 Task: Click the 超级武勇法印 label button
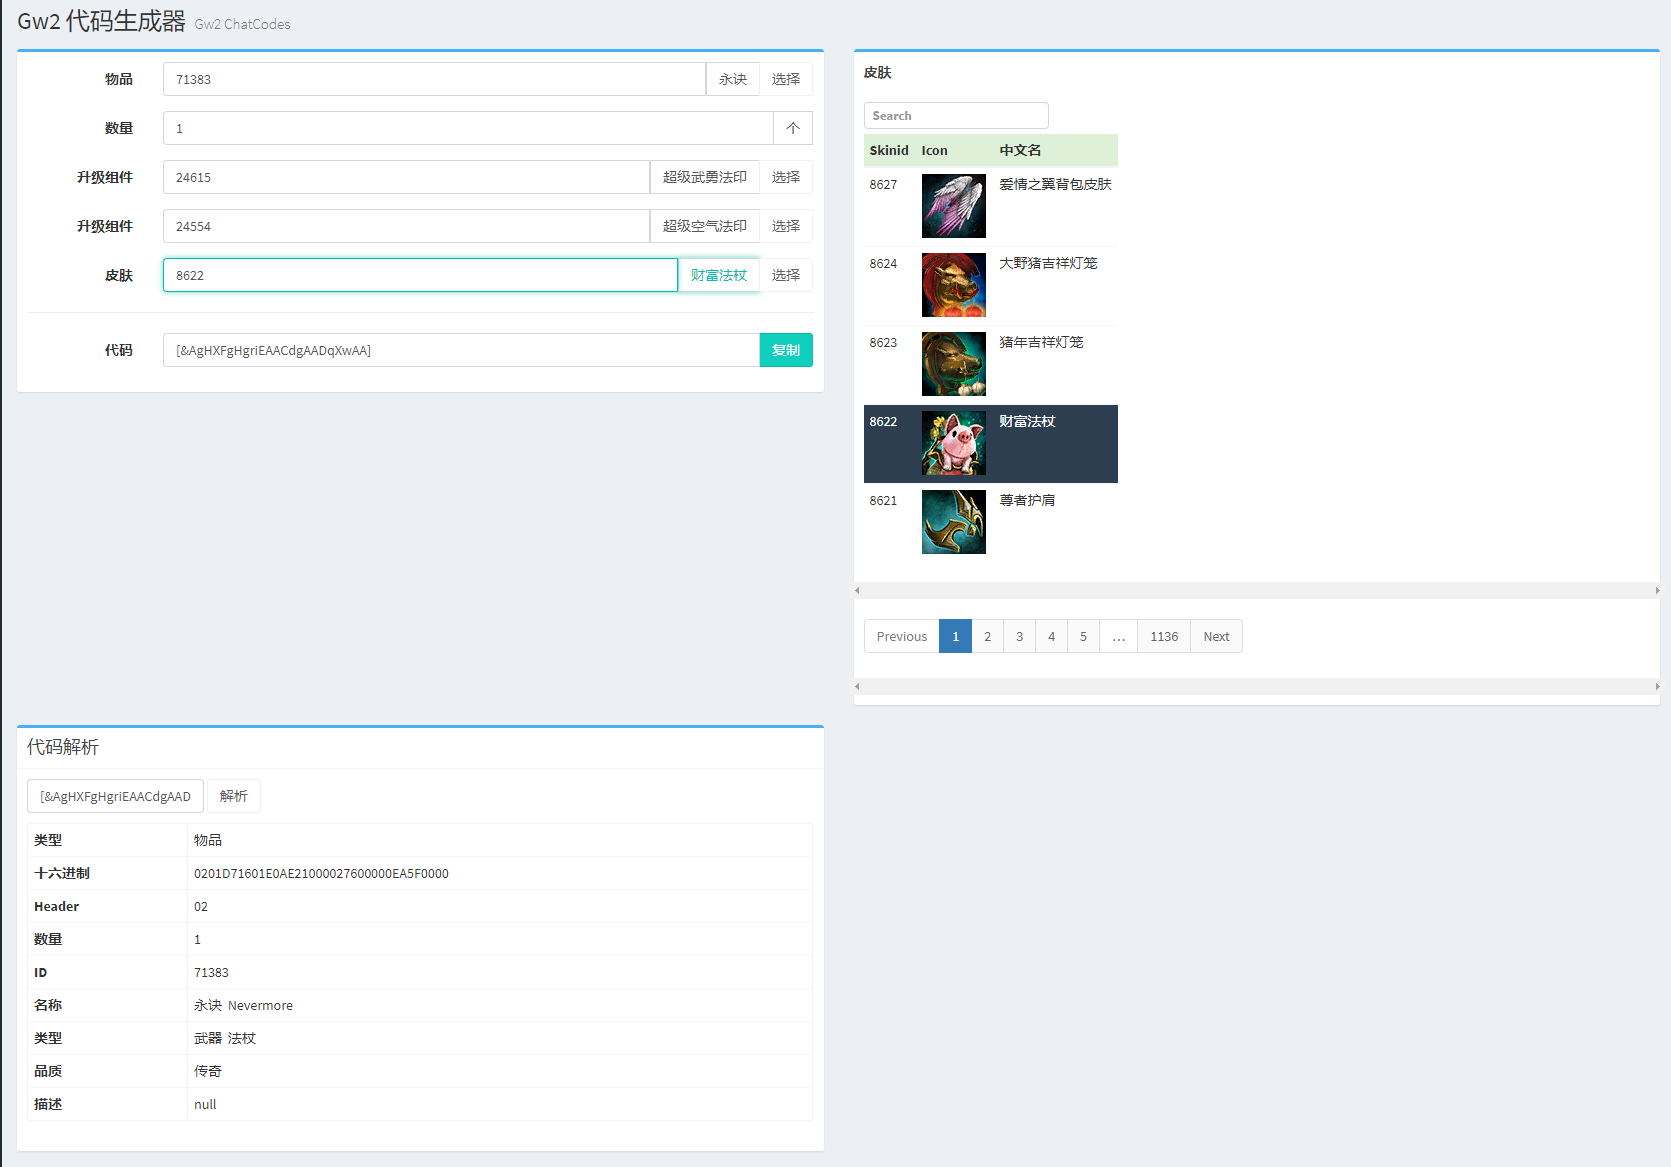pyautogui.click(x=705, y=177)
